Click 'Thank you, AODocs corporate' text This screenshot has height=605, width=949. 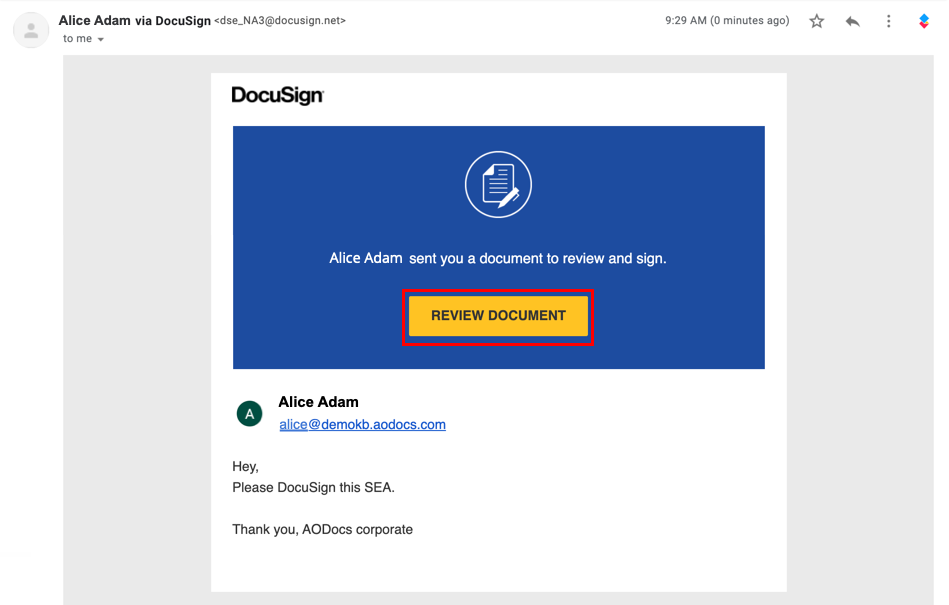(323, 529)
